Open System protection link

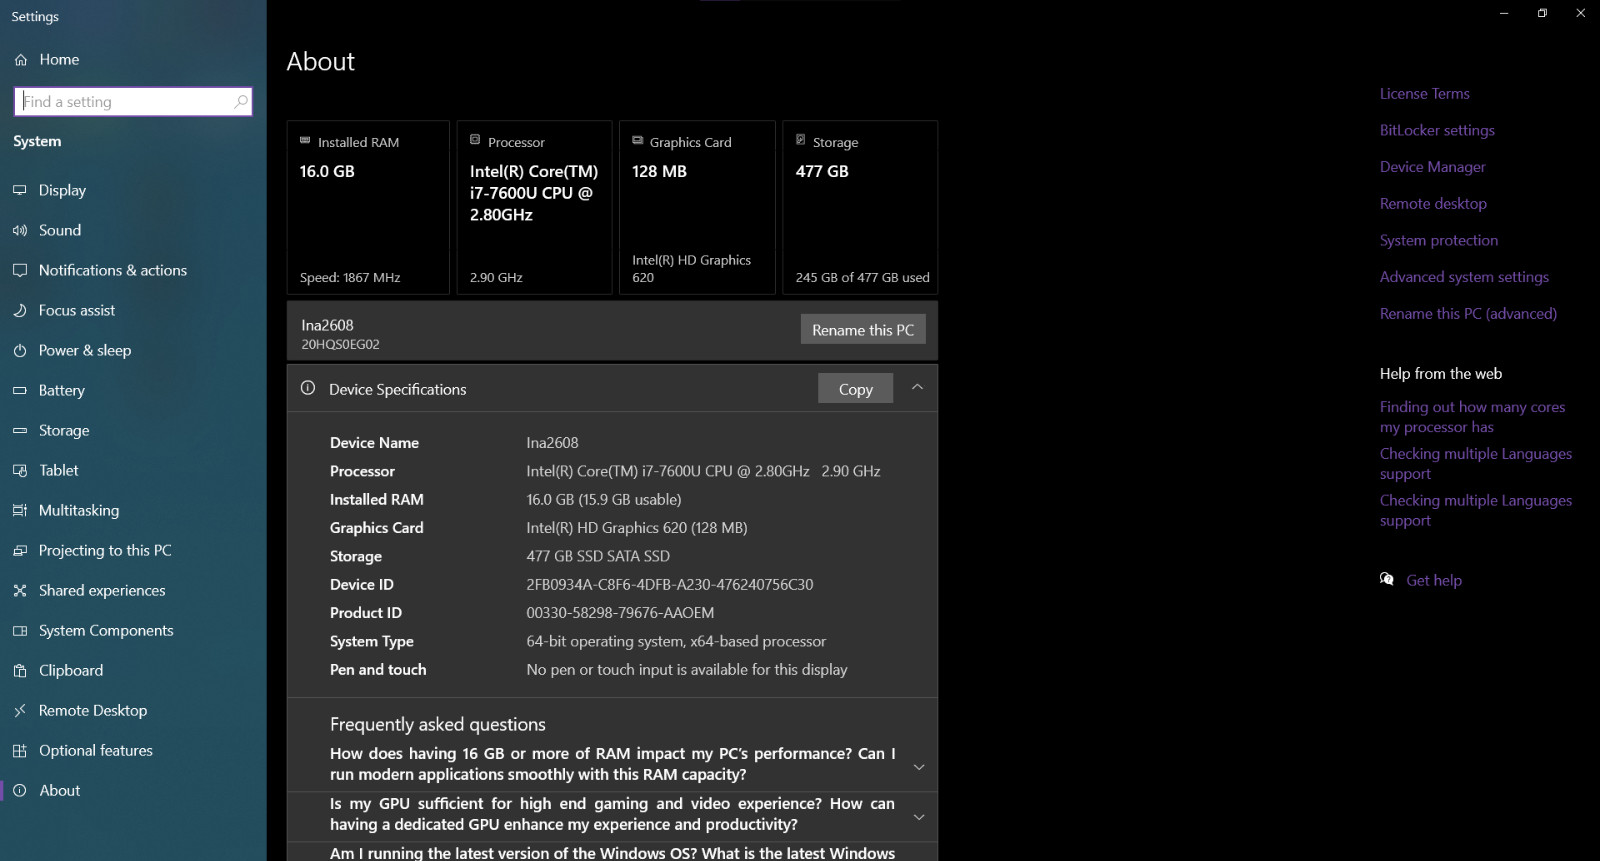pyautogui.click(x=1439, y=240)
